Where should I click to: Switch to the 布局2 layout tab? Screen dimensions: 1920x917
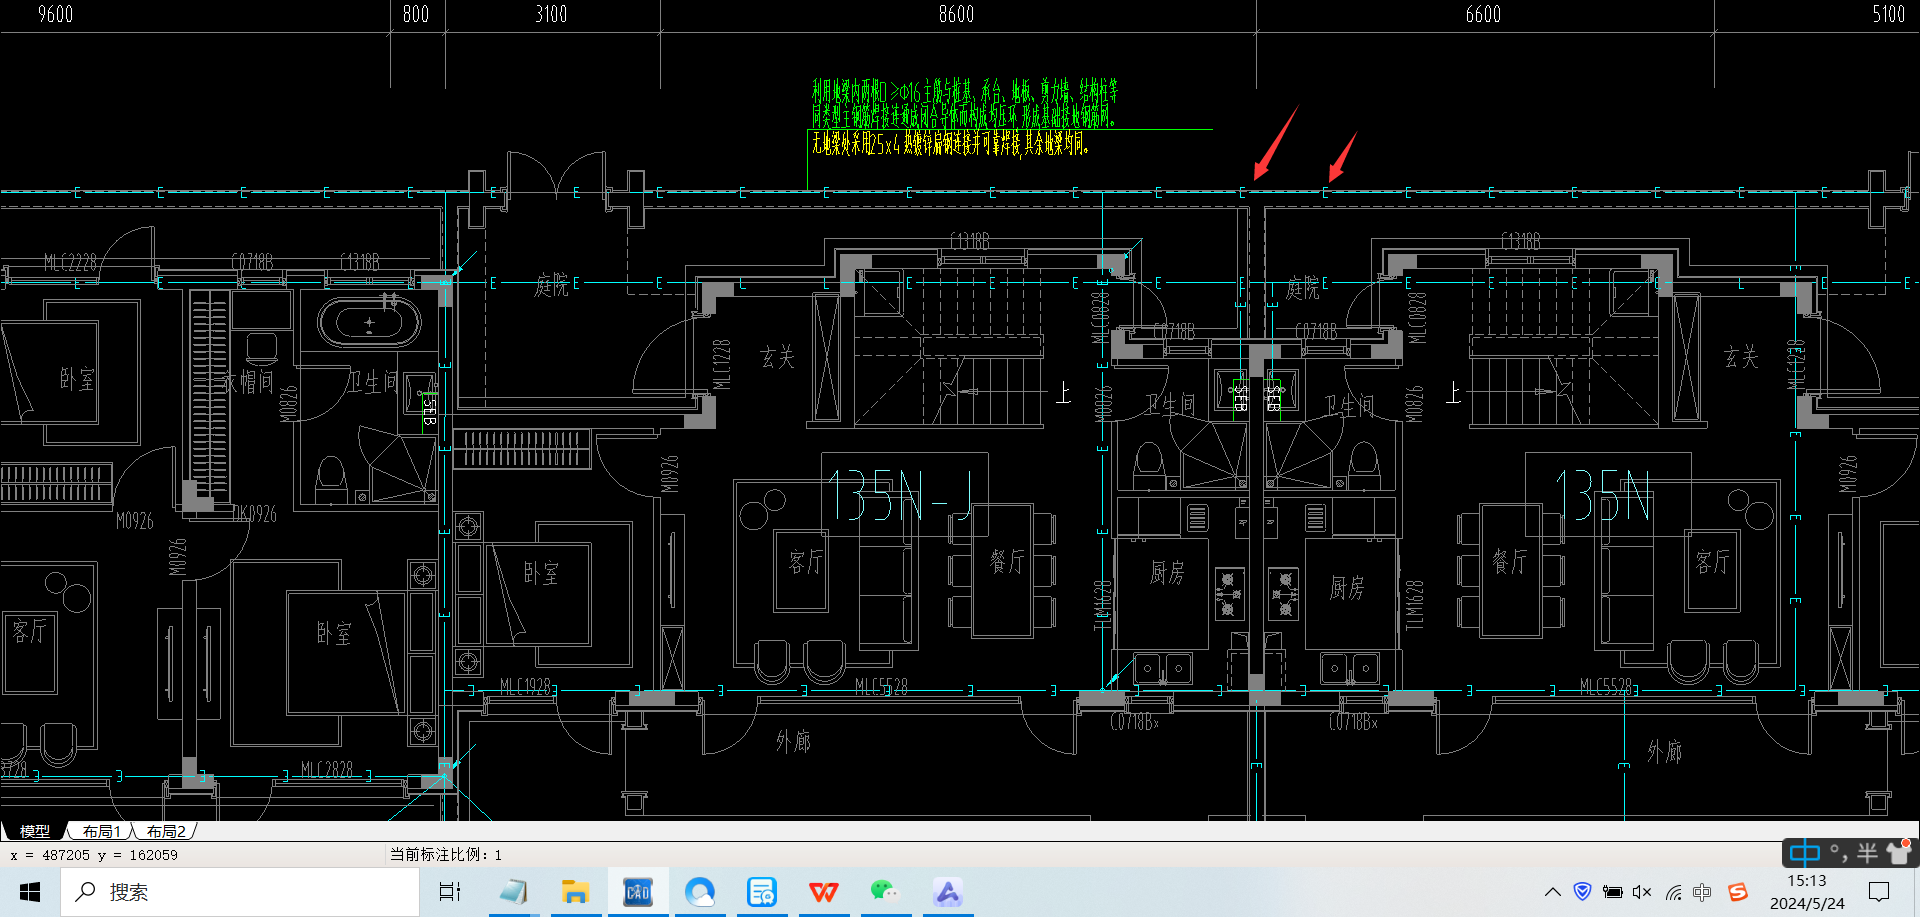[x=166, y=831]
